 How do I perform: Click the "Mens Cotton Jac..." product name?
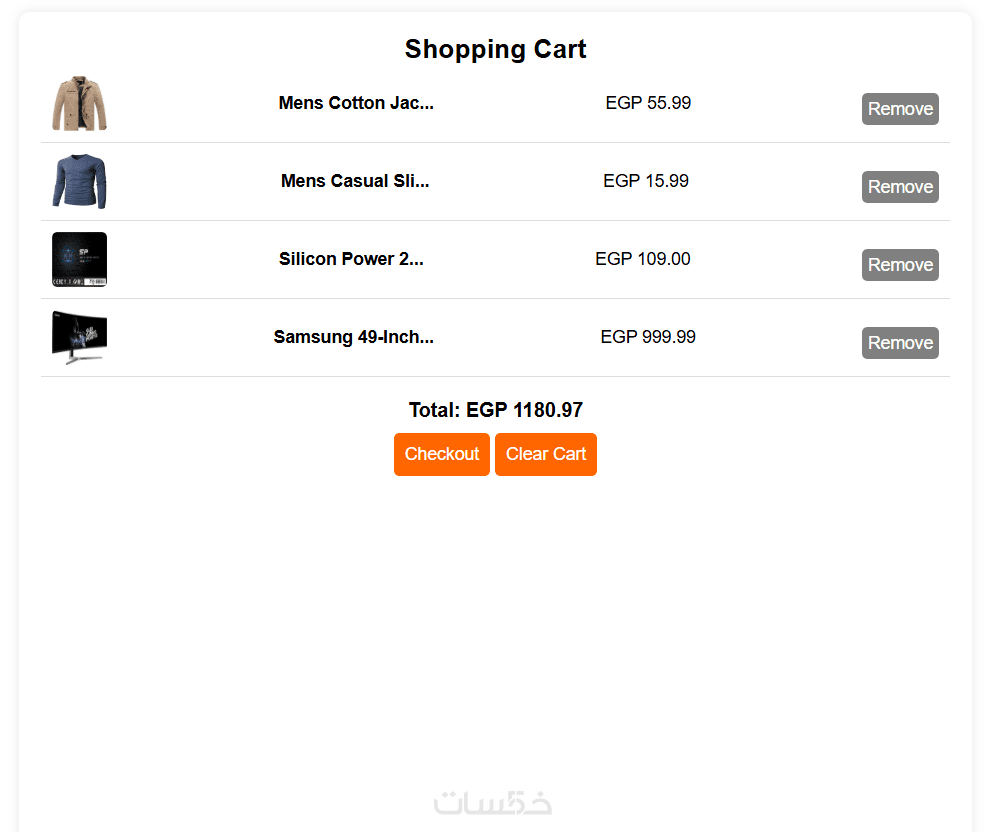tap(356, 103)
